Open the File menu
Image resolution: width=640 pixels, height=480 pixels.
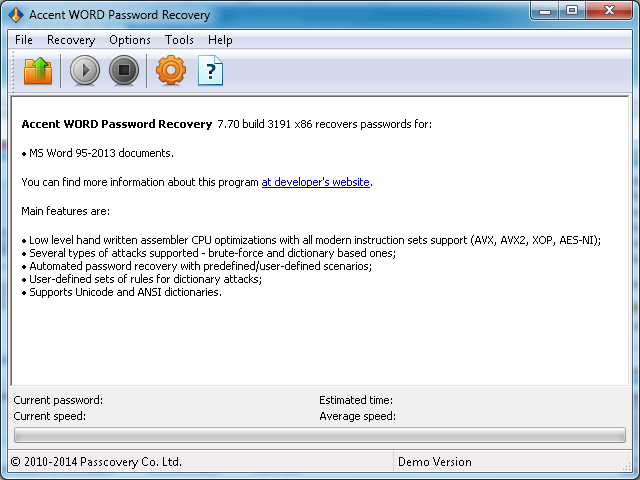tap(24, 40)
